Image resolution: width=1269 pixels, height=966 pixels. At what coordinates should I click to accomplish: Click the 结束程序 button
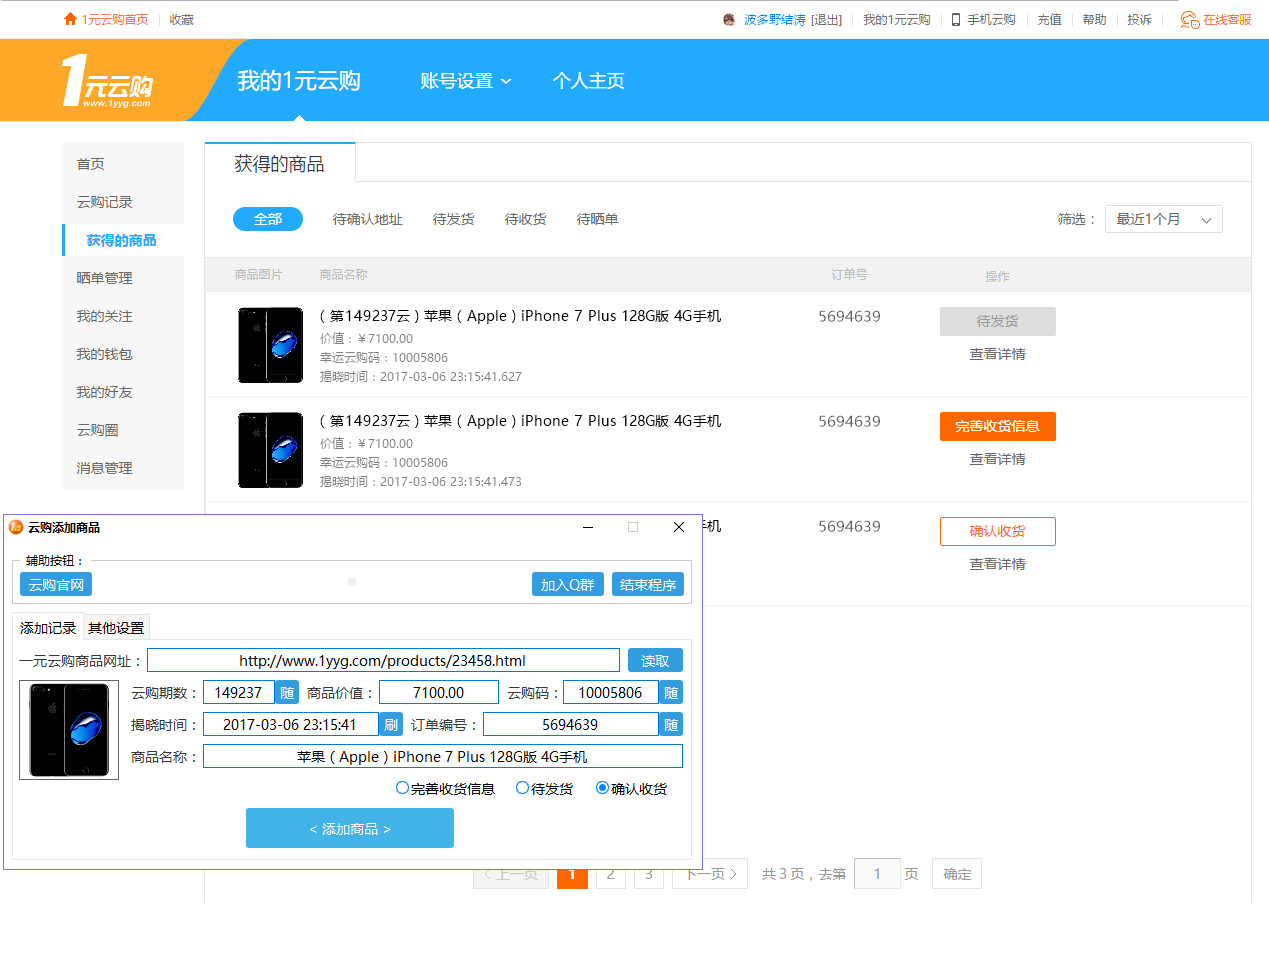(647, 585)
